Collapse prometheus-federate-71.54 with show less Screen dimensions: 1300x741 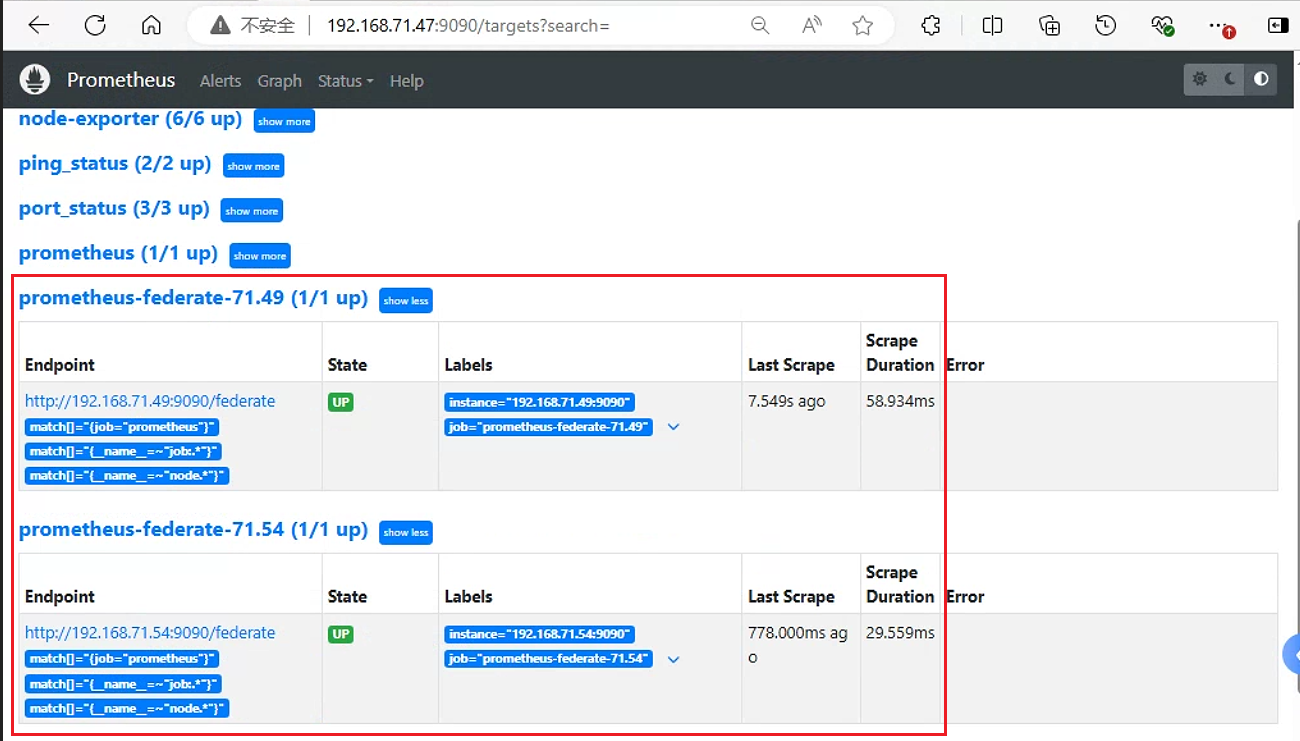tap(406, 532)
